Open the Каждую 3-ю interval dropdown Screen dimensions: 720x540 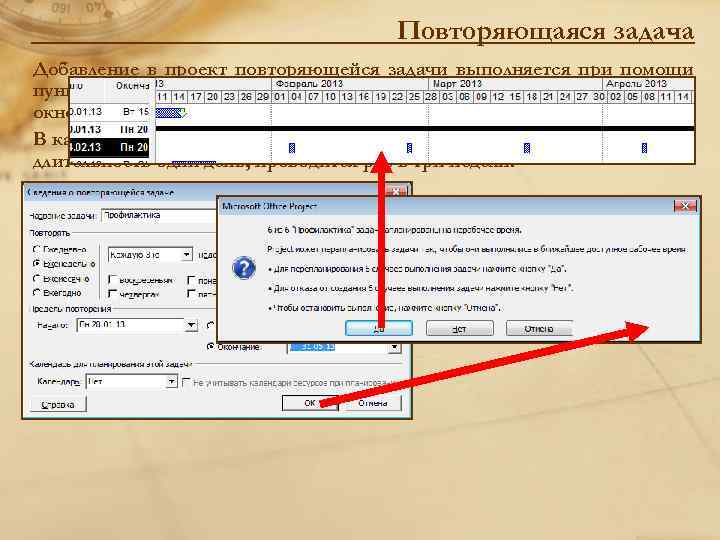click(x=186, y=254)
